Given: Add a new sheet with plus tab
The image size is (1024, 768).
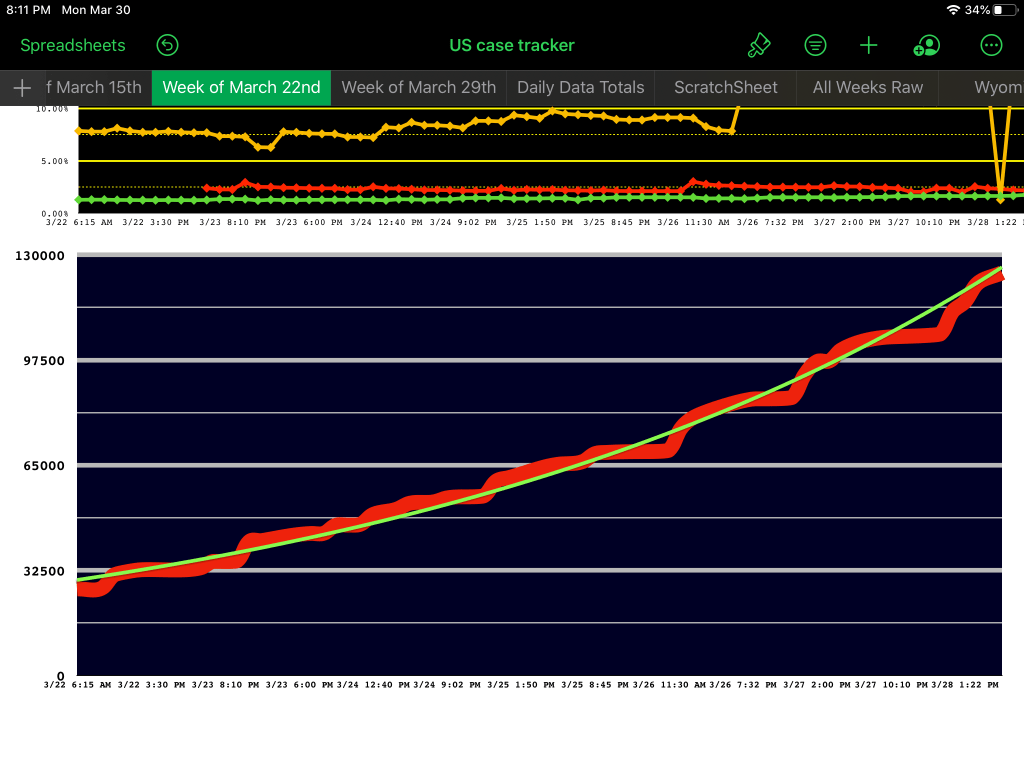Looking at the screenshot, I should click(x=22, y=88).
